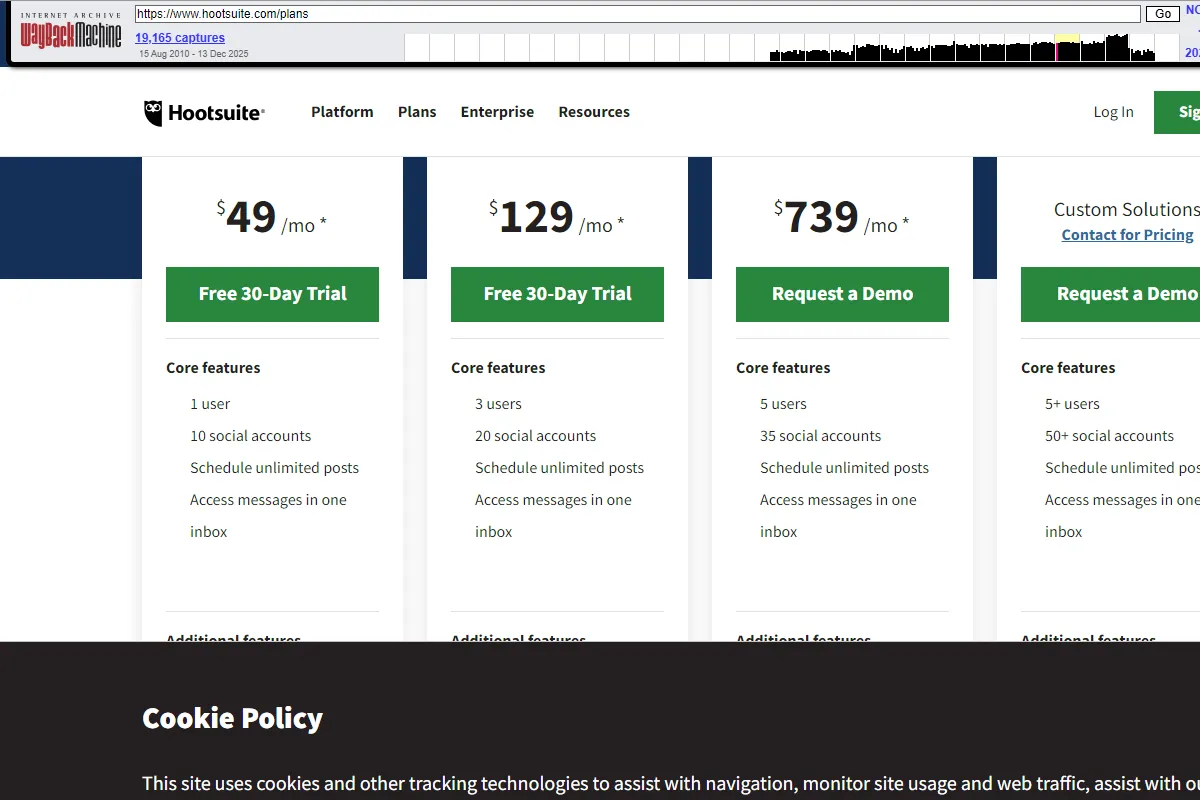Open the Resources navigation menu
Screen dimensions: 1200x800
click(594, 112)
